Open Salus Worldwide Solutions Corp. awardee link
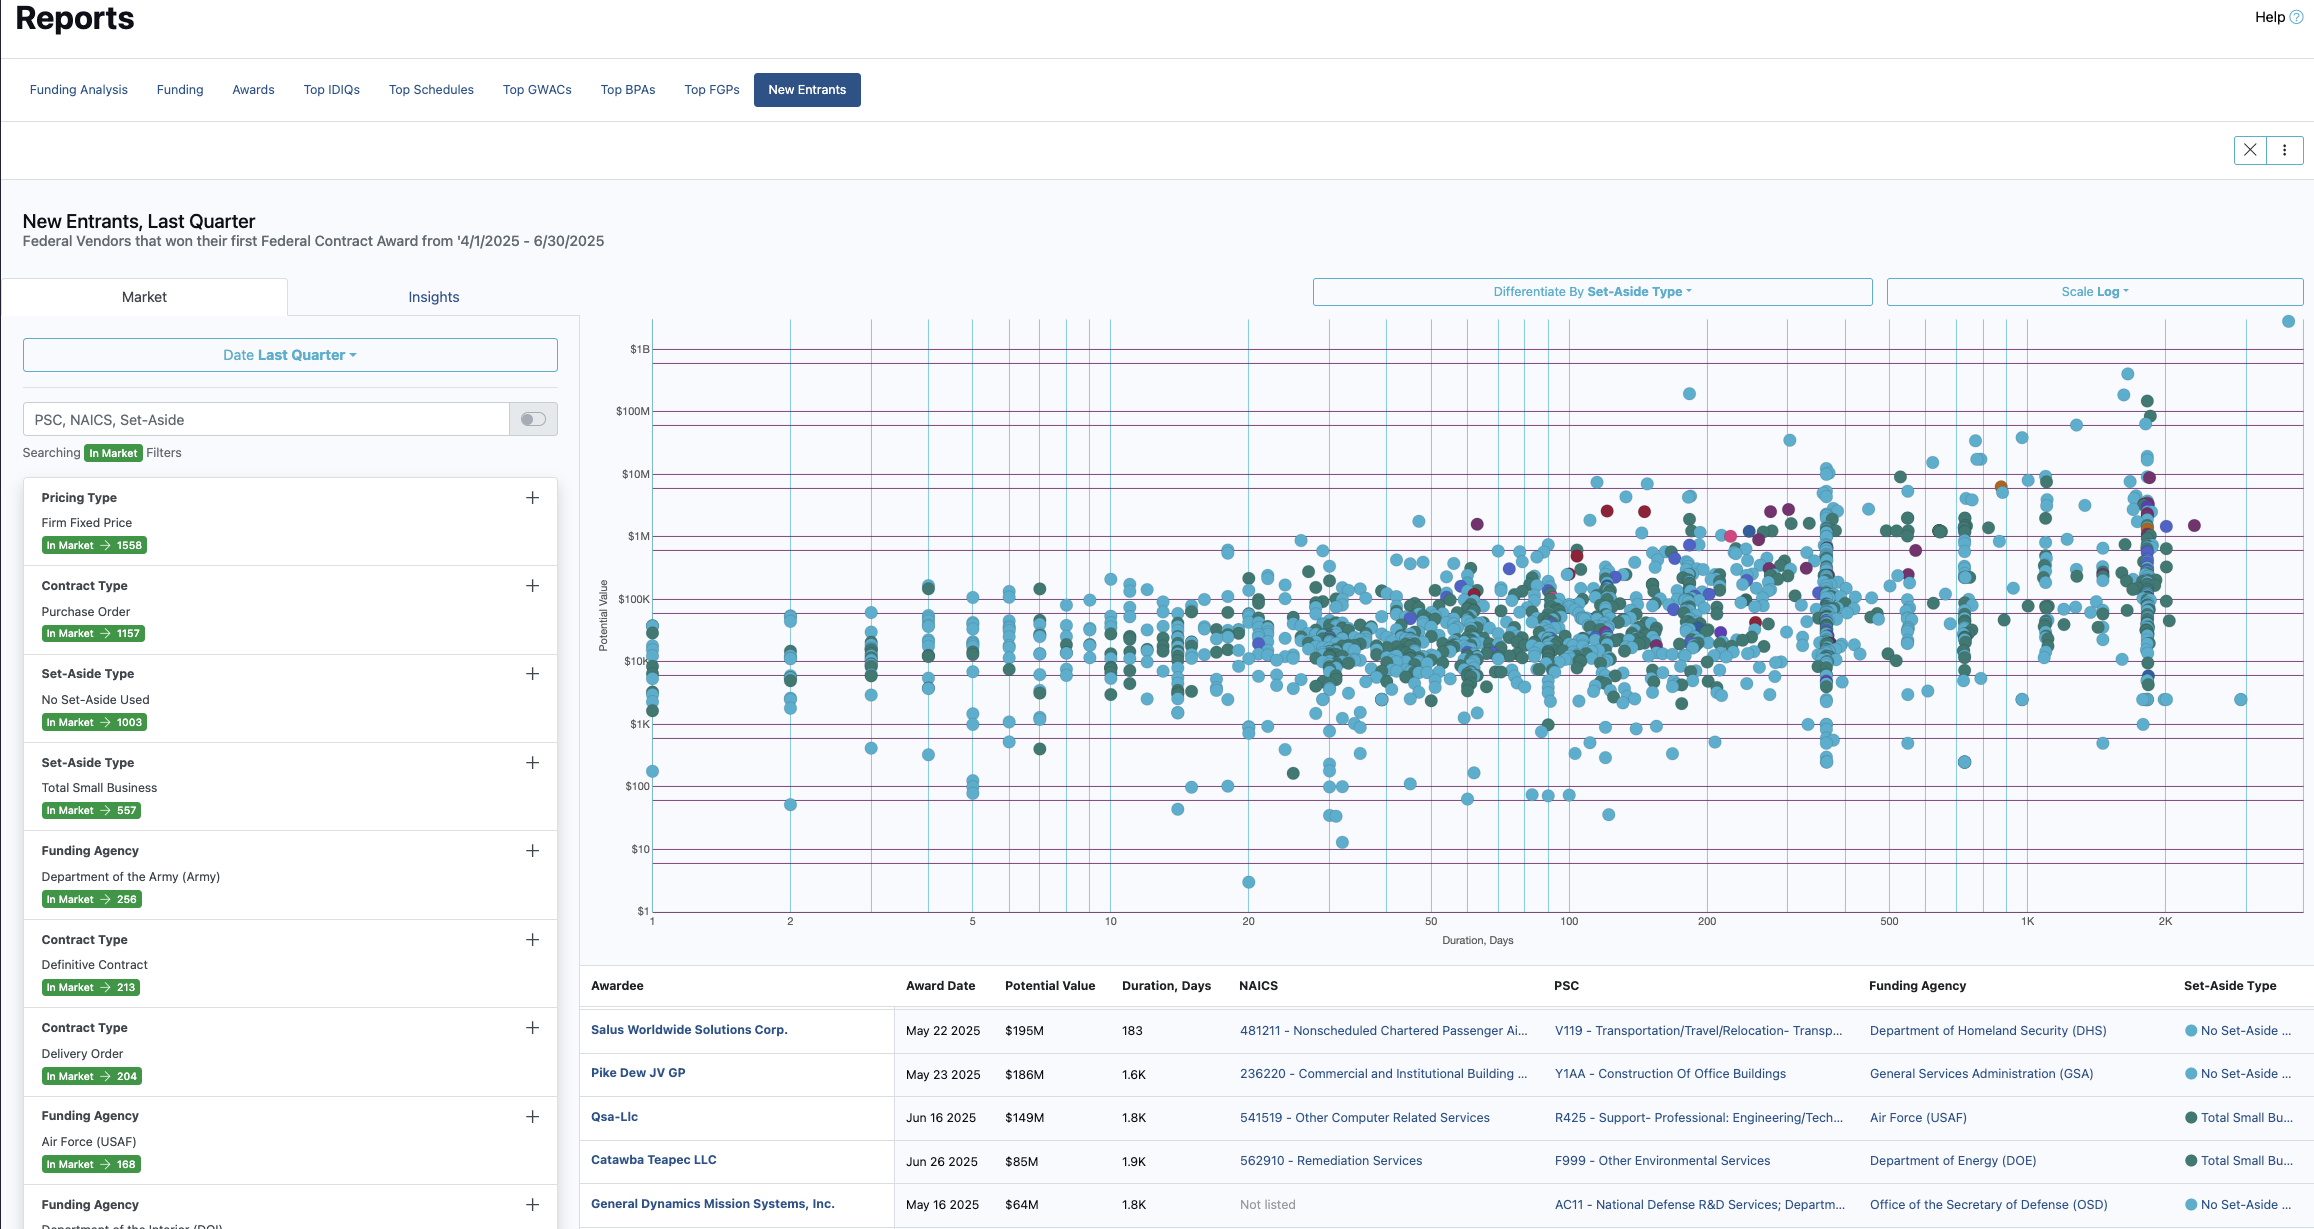Viewport: 2314px width, 1229px height. tap(689, 1030)
